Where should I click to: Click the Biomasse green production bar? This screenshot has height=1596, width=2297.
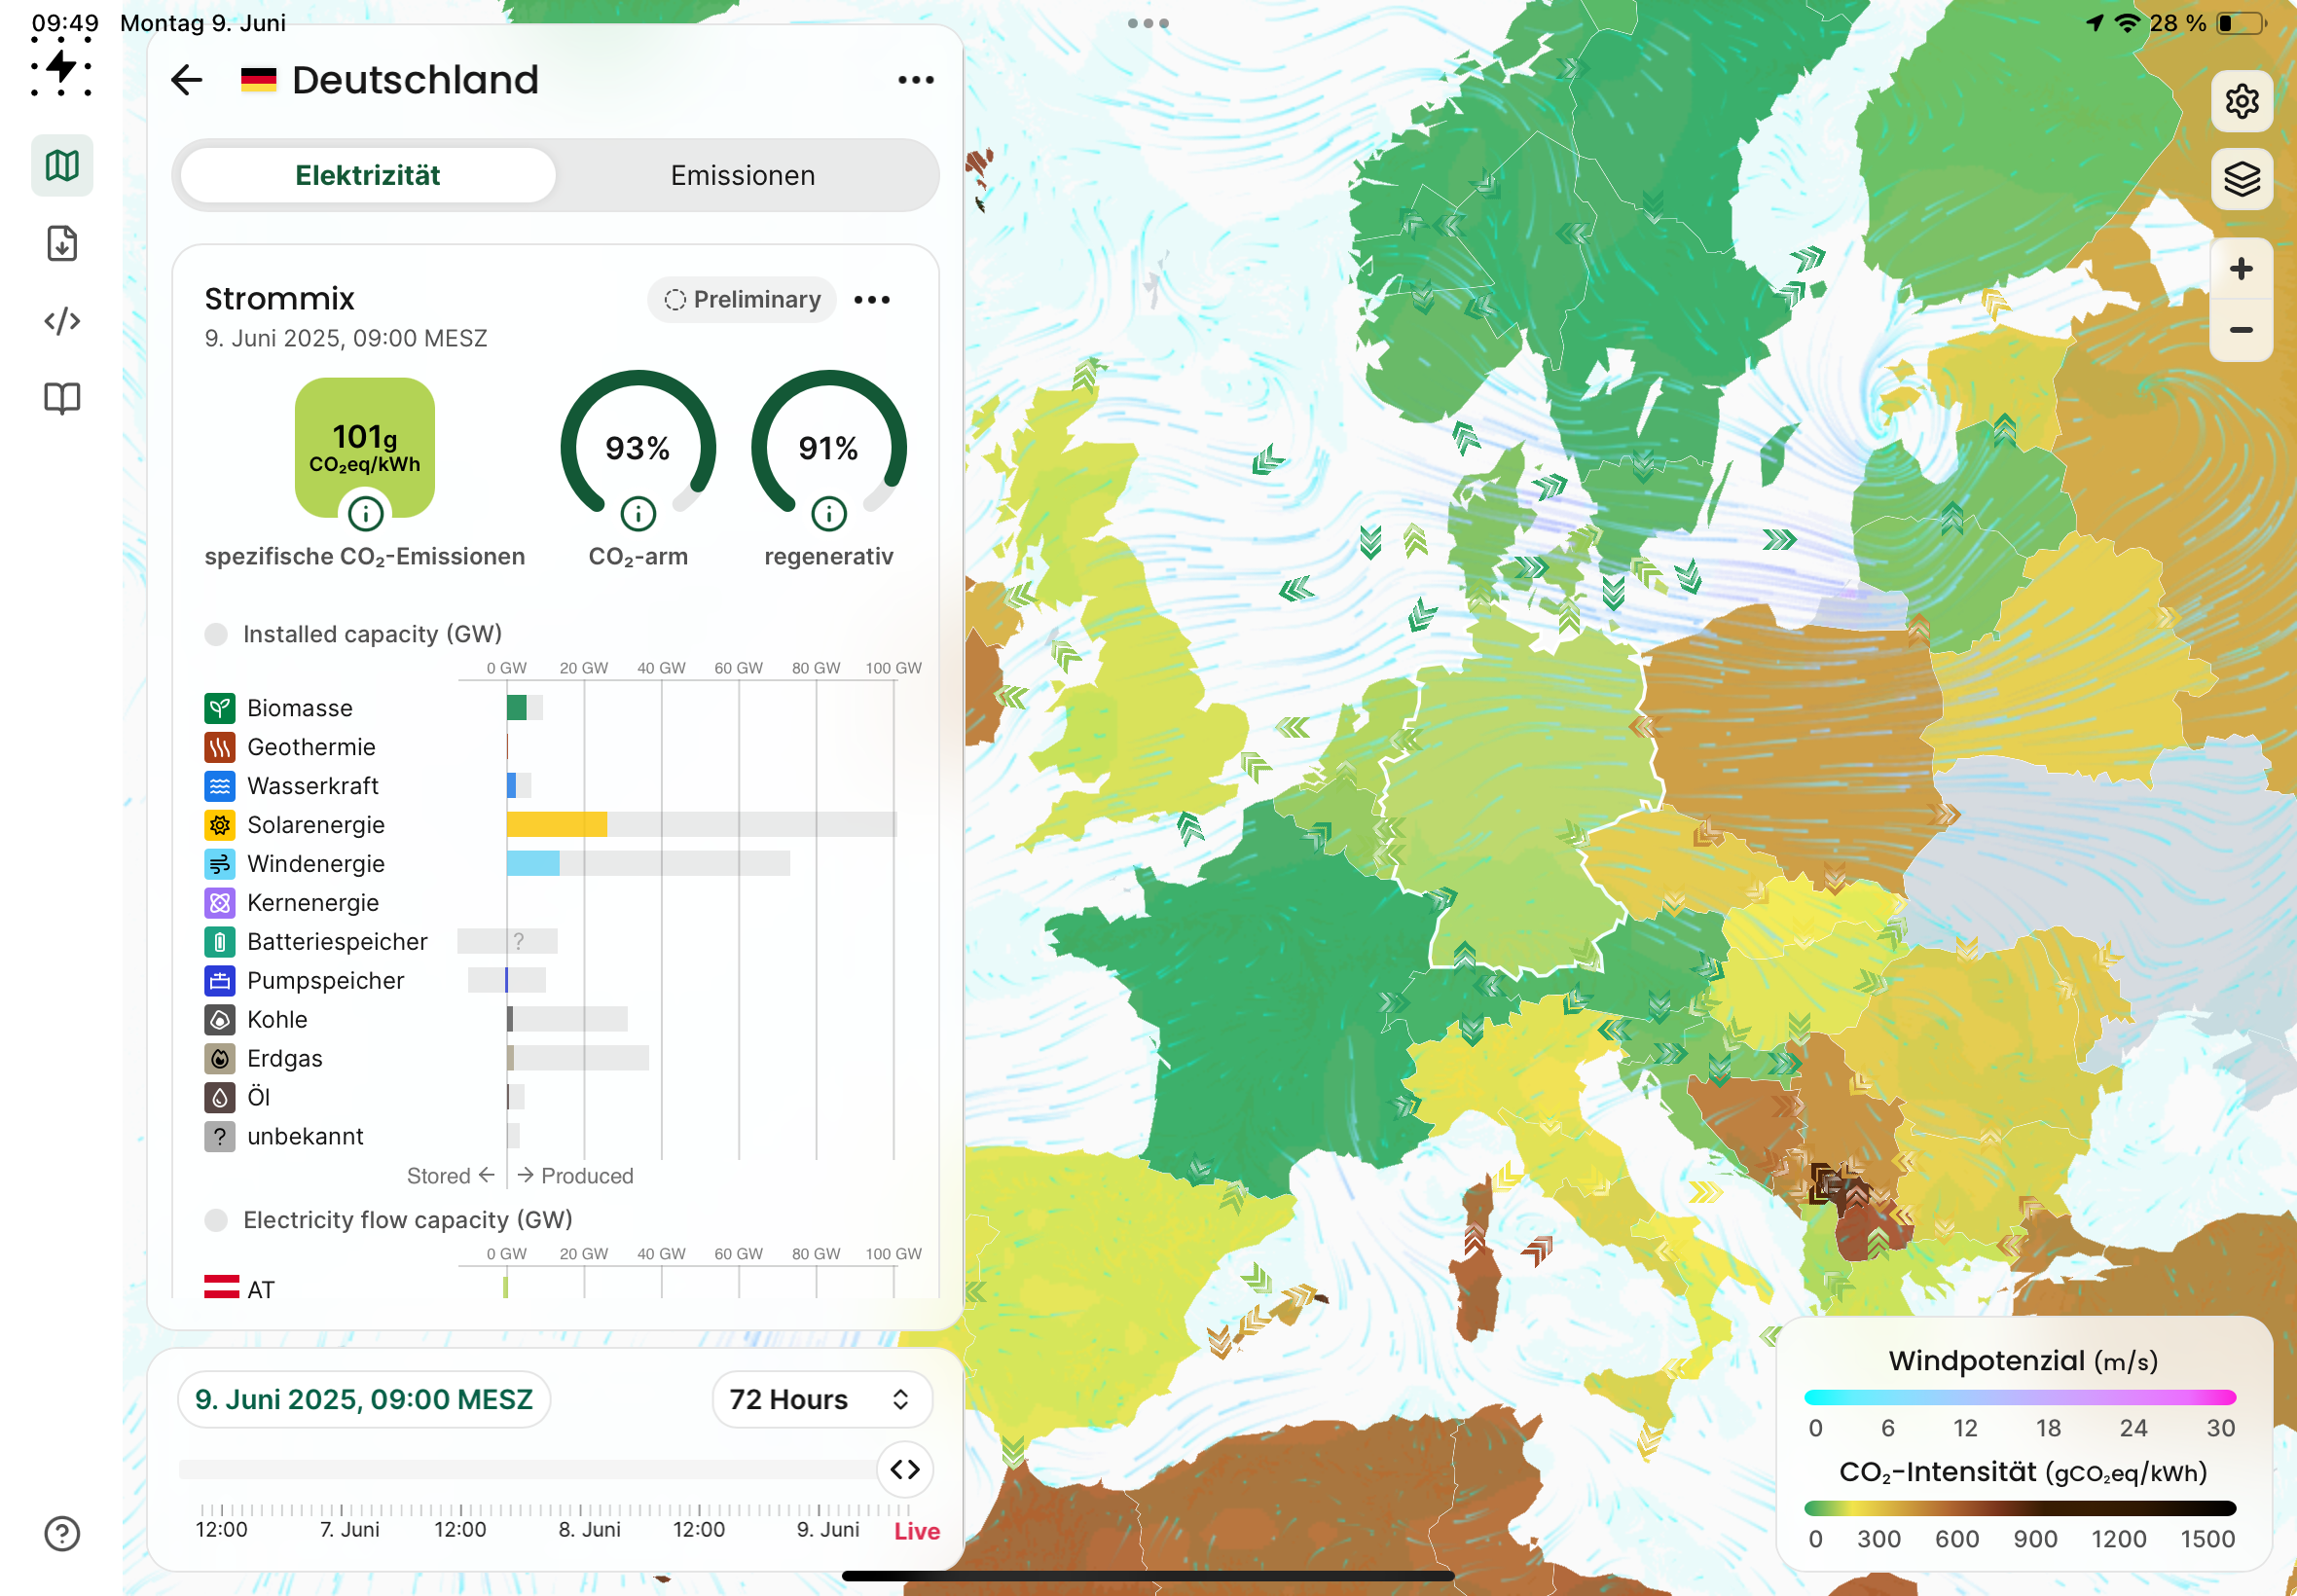pyautogui.click(x=516, y=708)
